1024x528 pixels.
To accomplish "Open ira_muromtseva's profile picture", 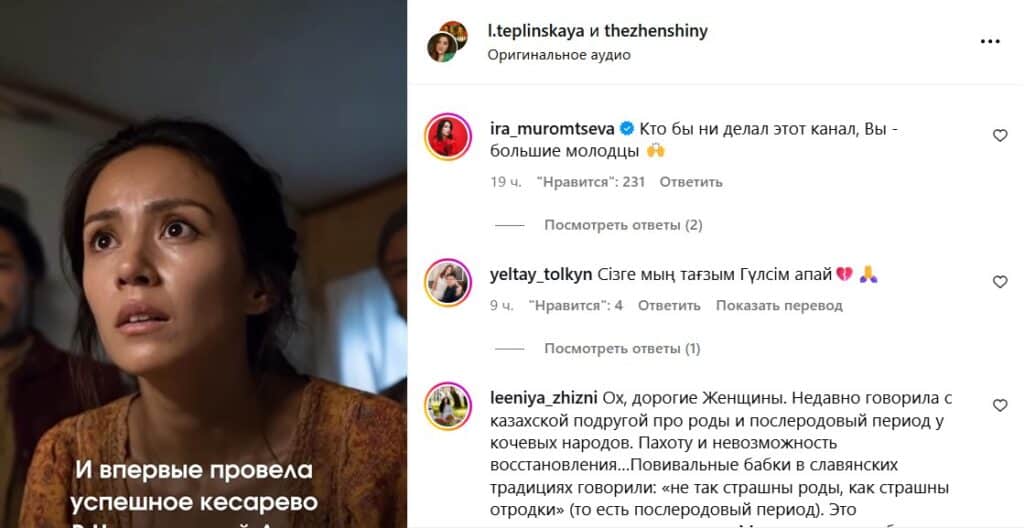I will [448, 137].
